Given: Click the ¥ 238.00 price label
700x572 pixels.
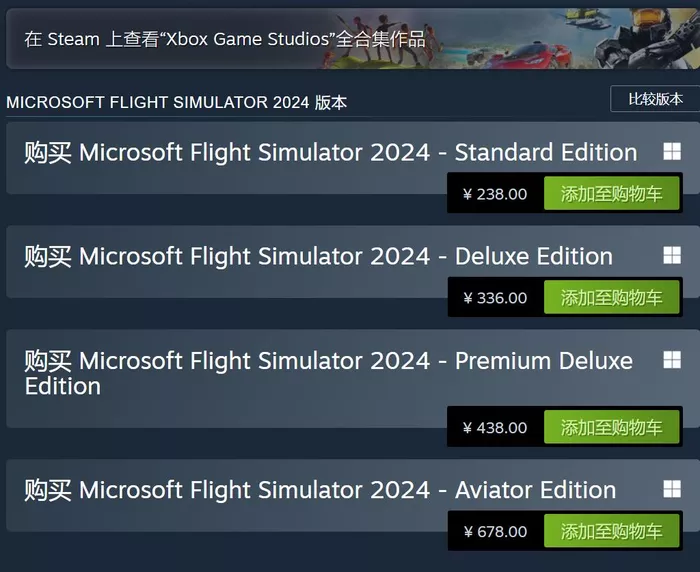Looking at the screenshot, I should 495,194.
